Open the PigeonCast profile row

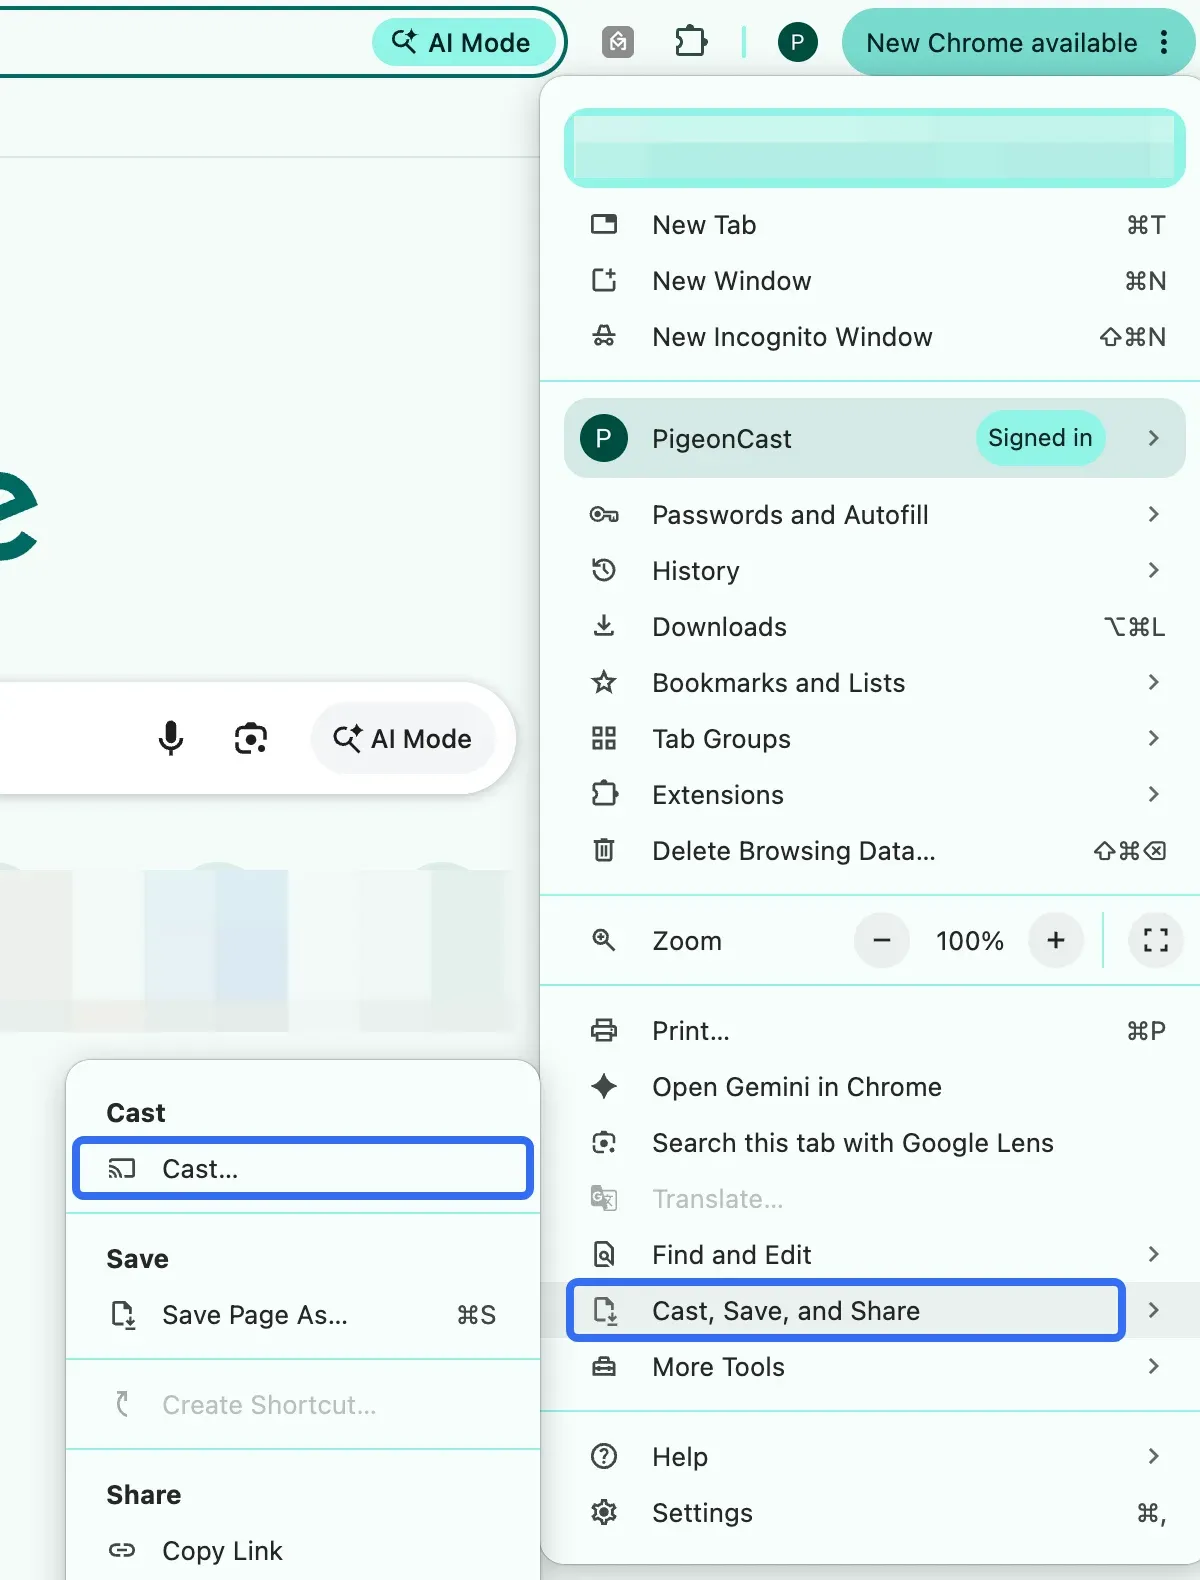(875, 438)
